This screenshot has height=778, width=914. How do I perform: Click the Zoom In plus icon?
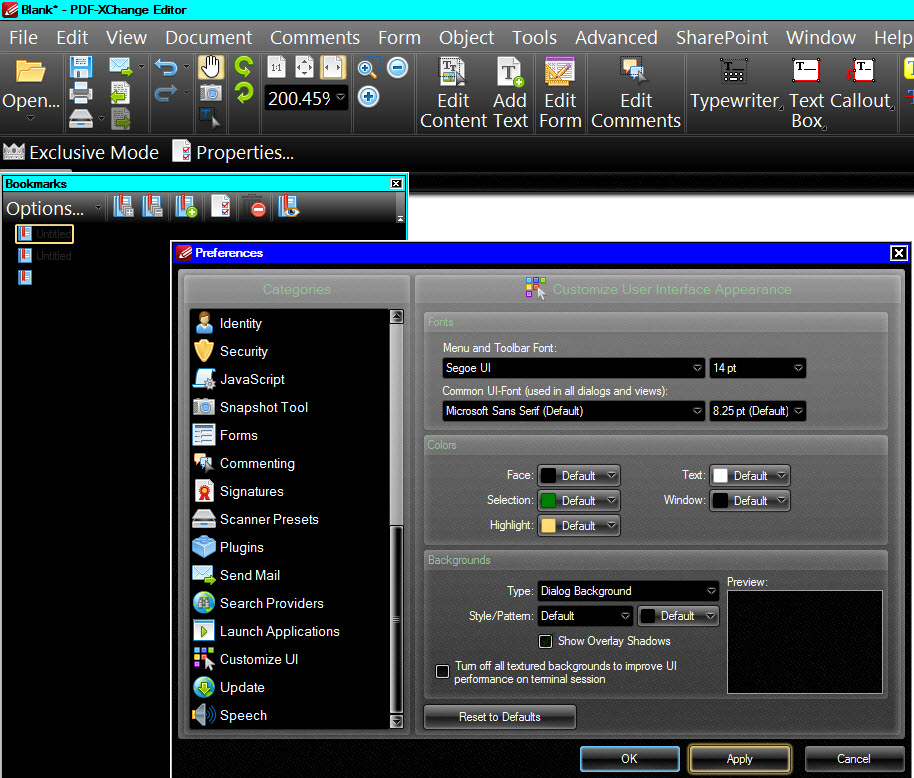click(368, 97)
